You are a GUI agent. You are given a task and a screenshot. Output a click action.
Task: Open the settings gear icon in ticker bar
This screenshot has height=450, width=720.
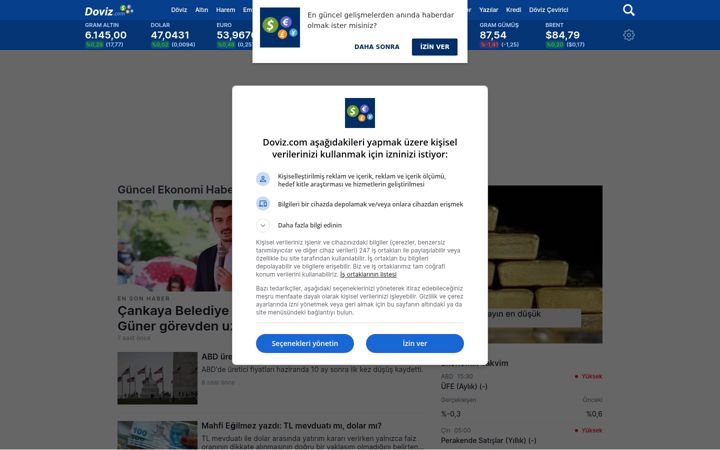629,35
